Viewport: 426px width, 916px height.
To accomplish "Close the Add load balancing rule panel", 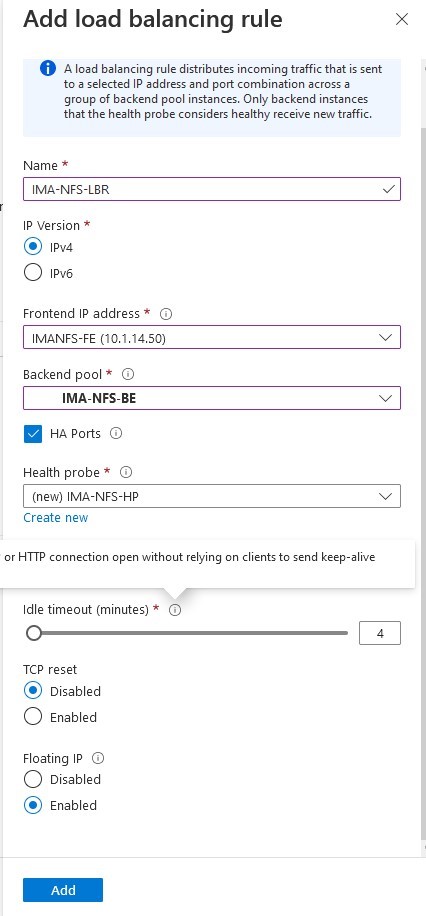I will coord(402,19).
